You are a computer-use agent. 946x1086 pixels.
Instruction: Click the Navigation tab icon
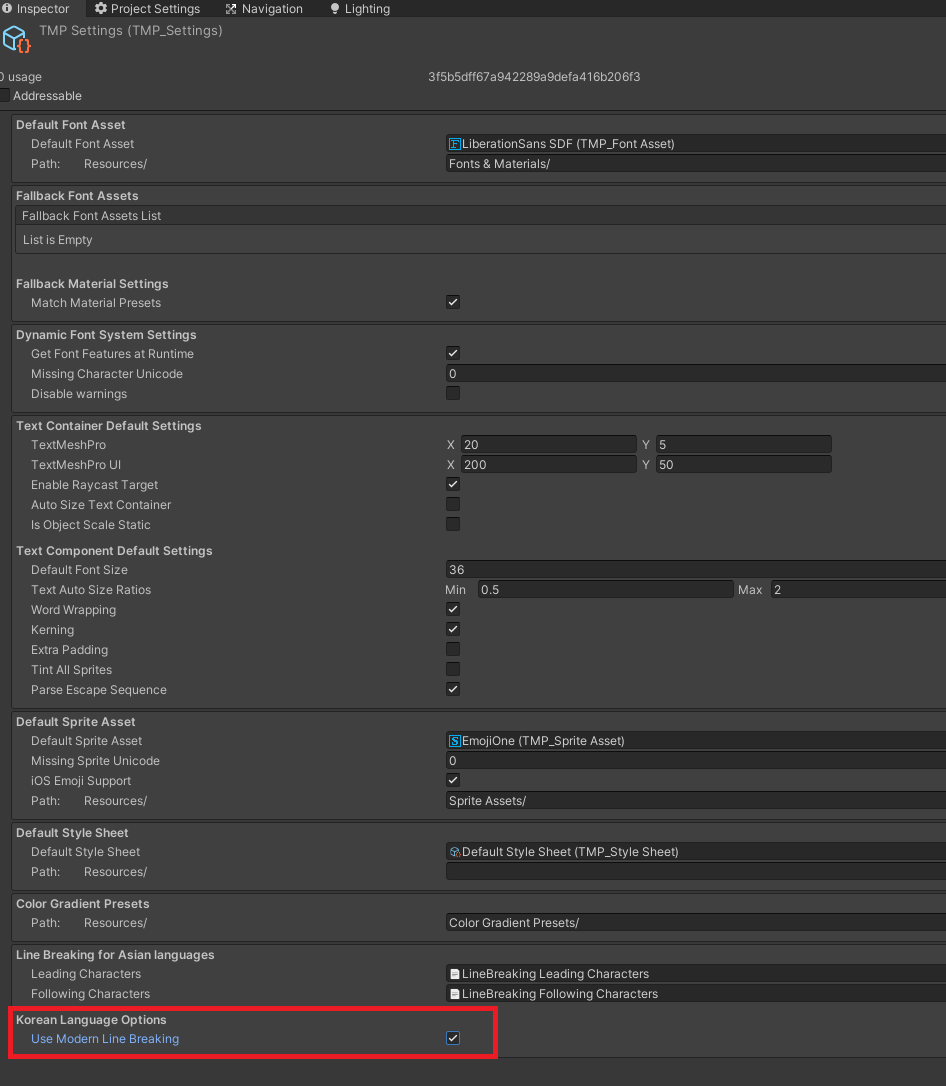click(231, 8)
